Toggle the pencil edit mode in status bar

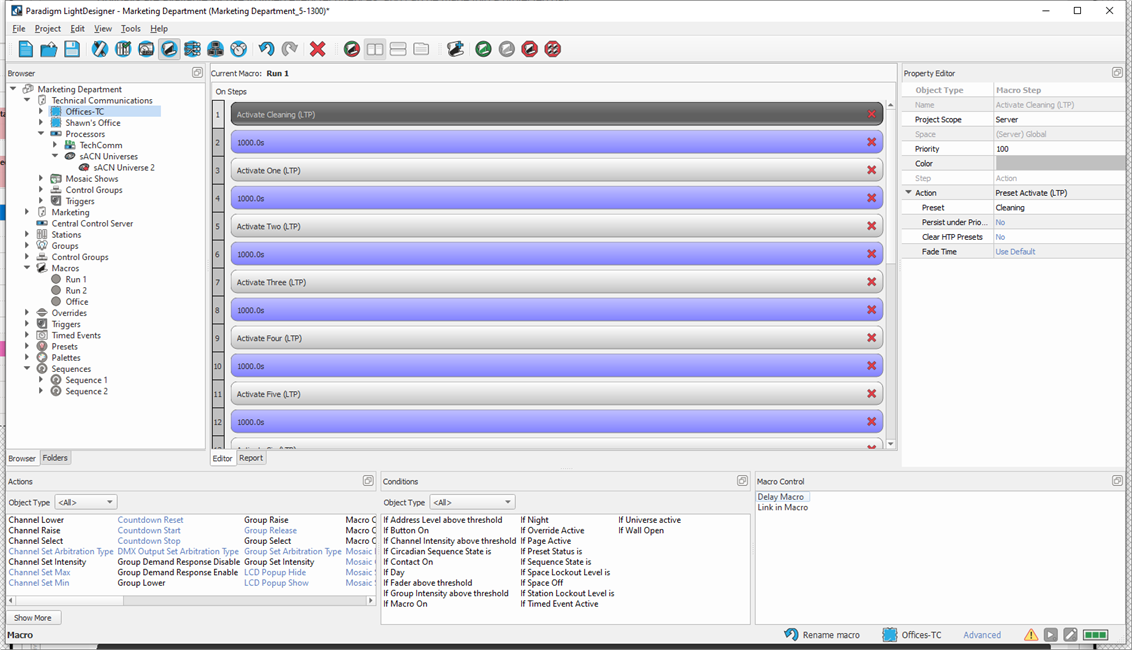(x=1070, y=635)
